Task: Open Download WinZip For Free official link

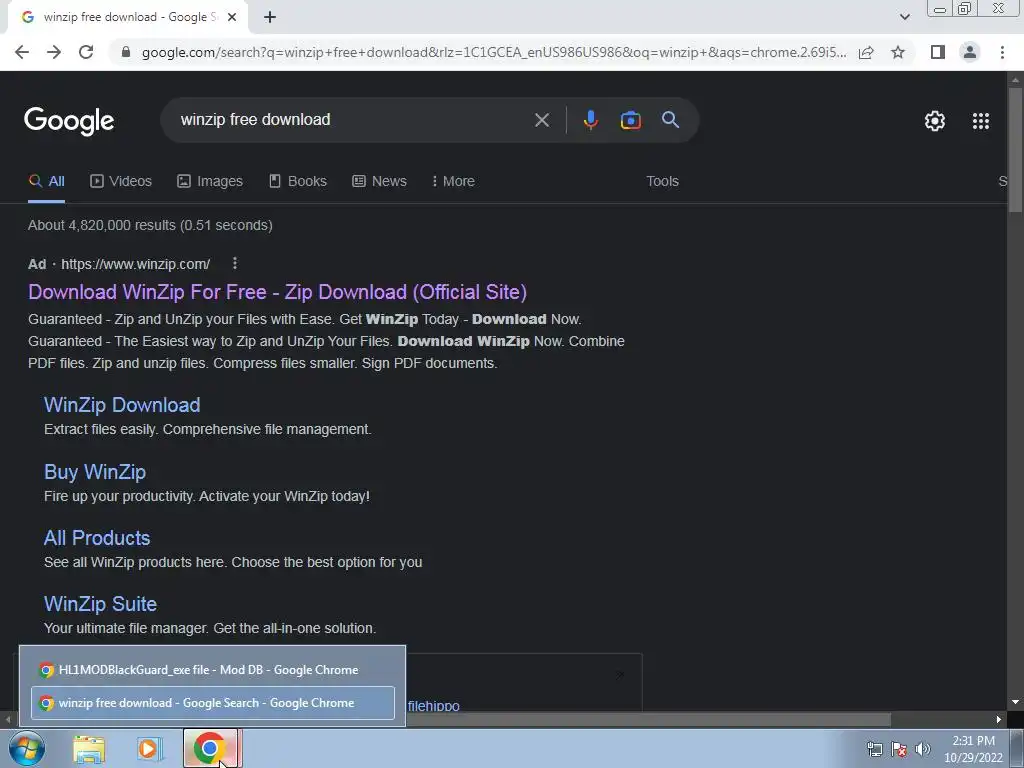Action: click(x=278, y=292)
